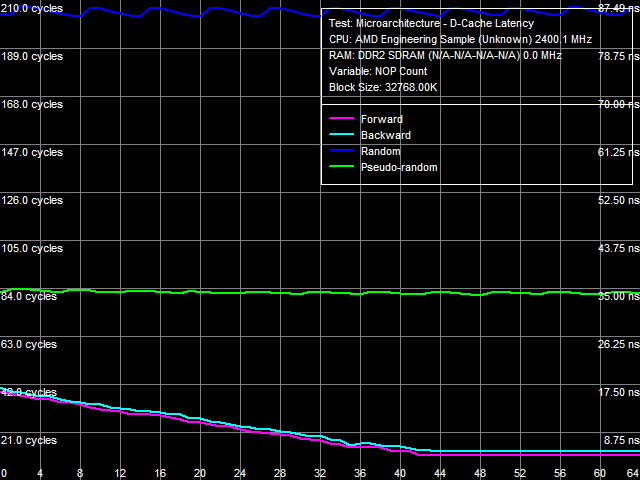Click the 32 tick on the horizontal axis

(320, 473)
